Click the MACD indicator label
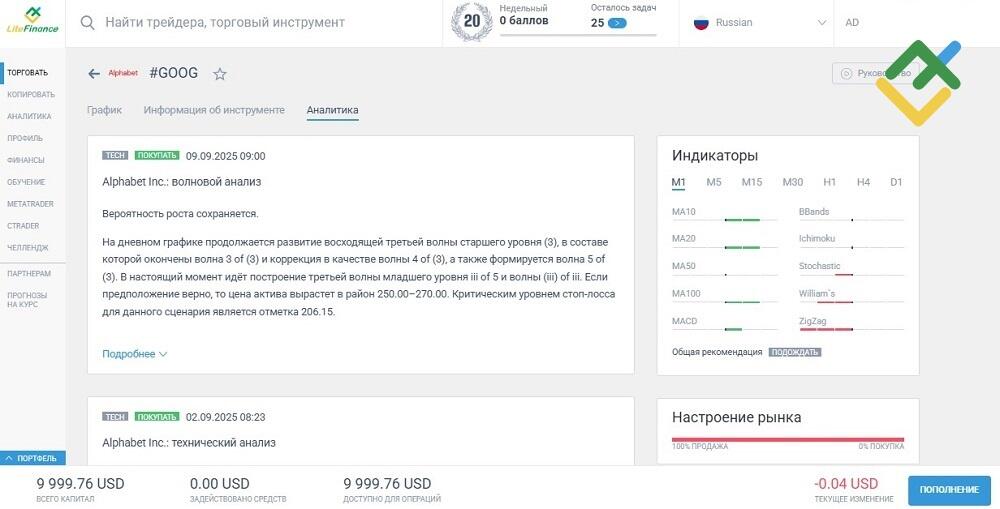Viewport: 1000px width, 509px height. click(x=684, y=321)
